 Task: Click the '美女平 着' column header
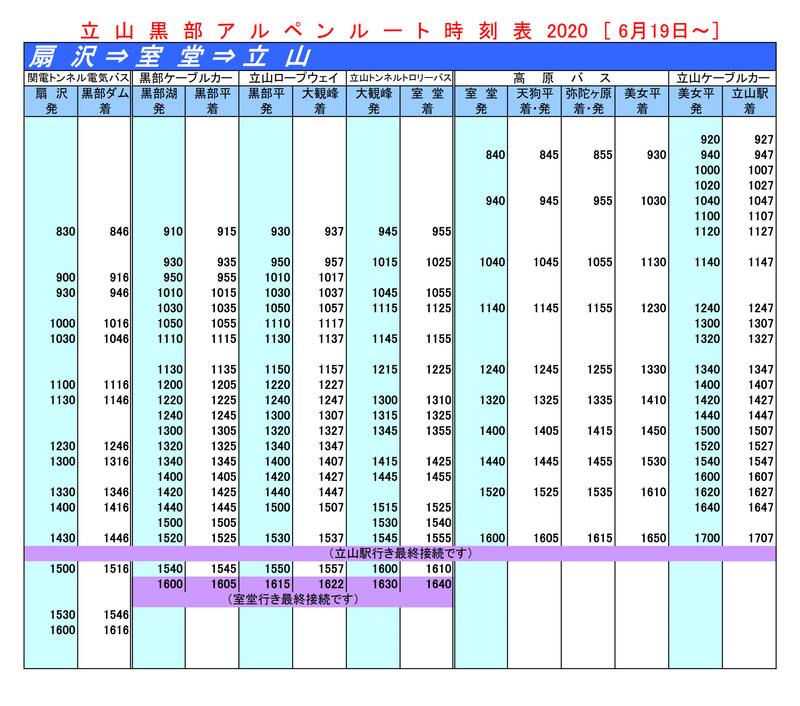(642, 101)
